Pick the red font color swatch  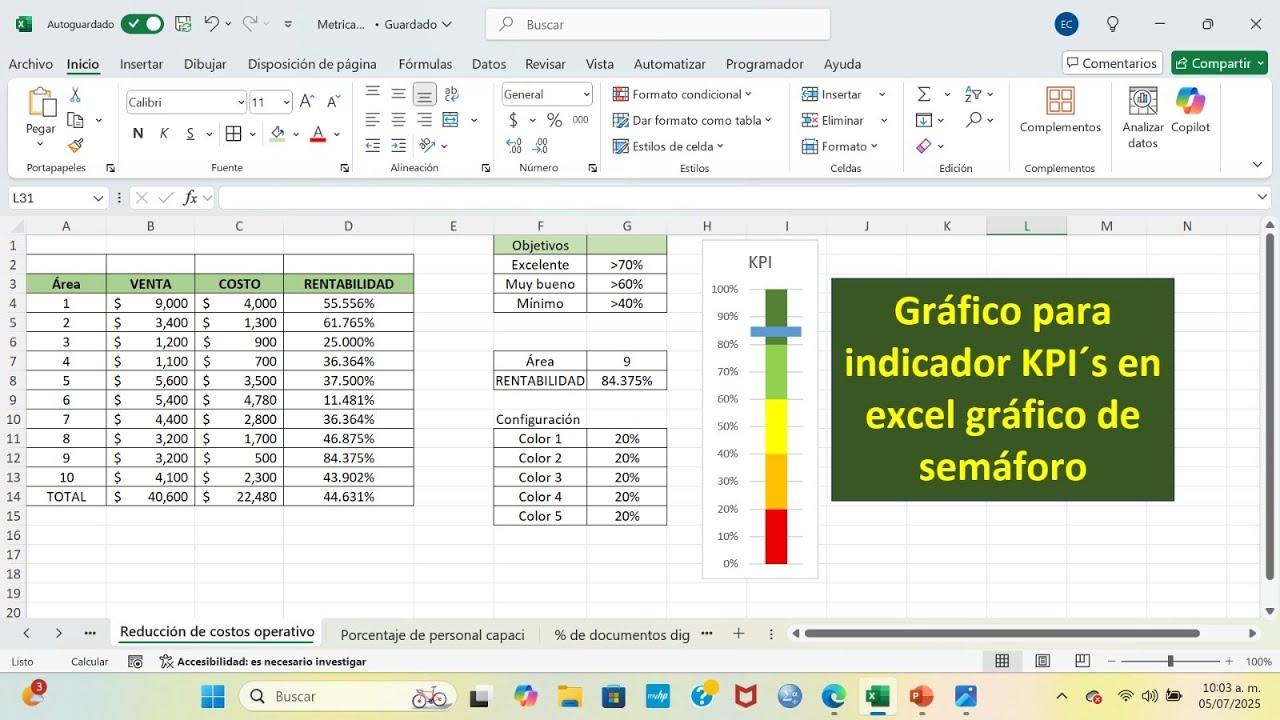[x=318, y=132]
